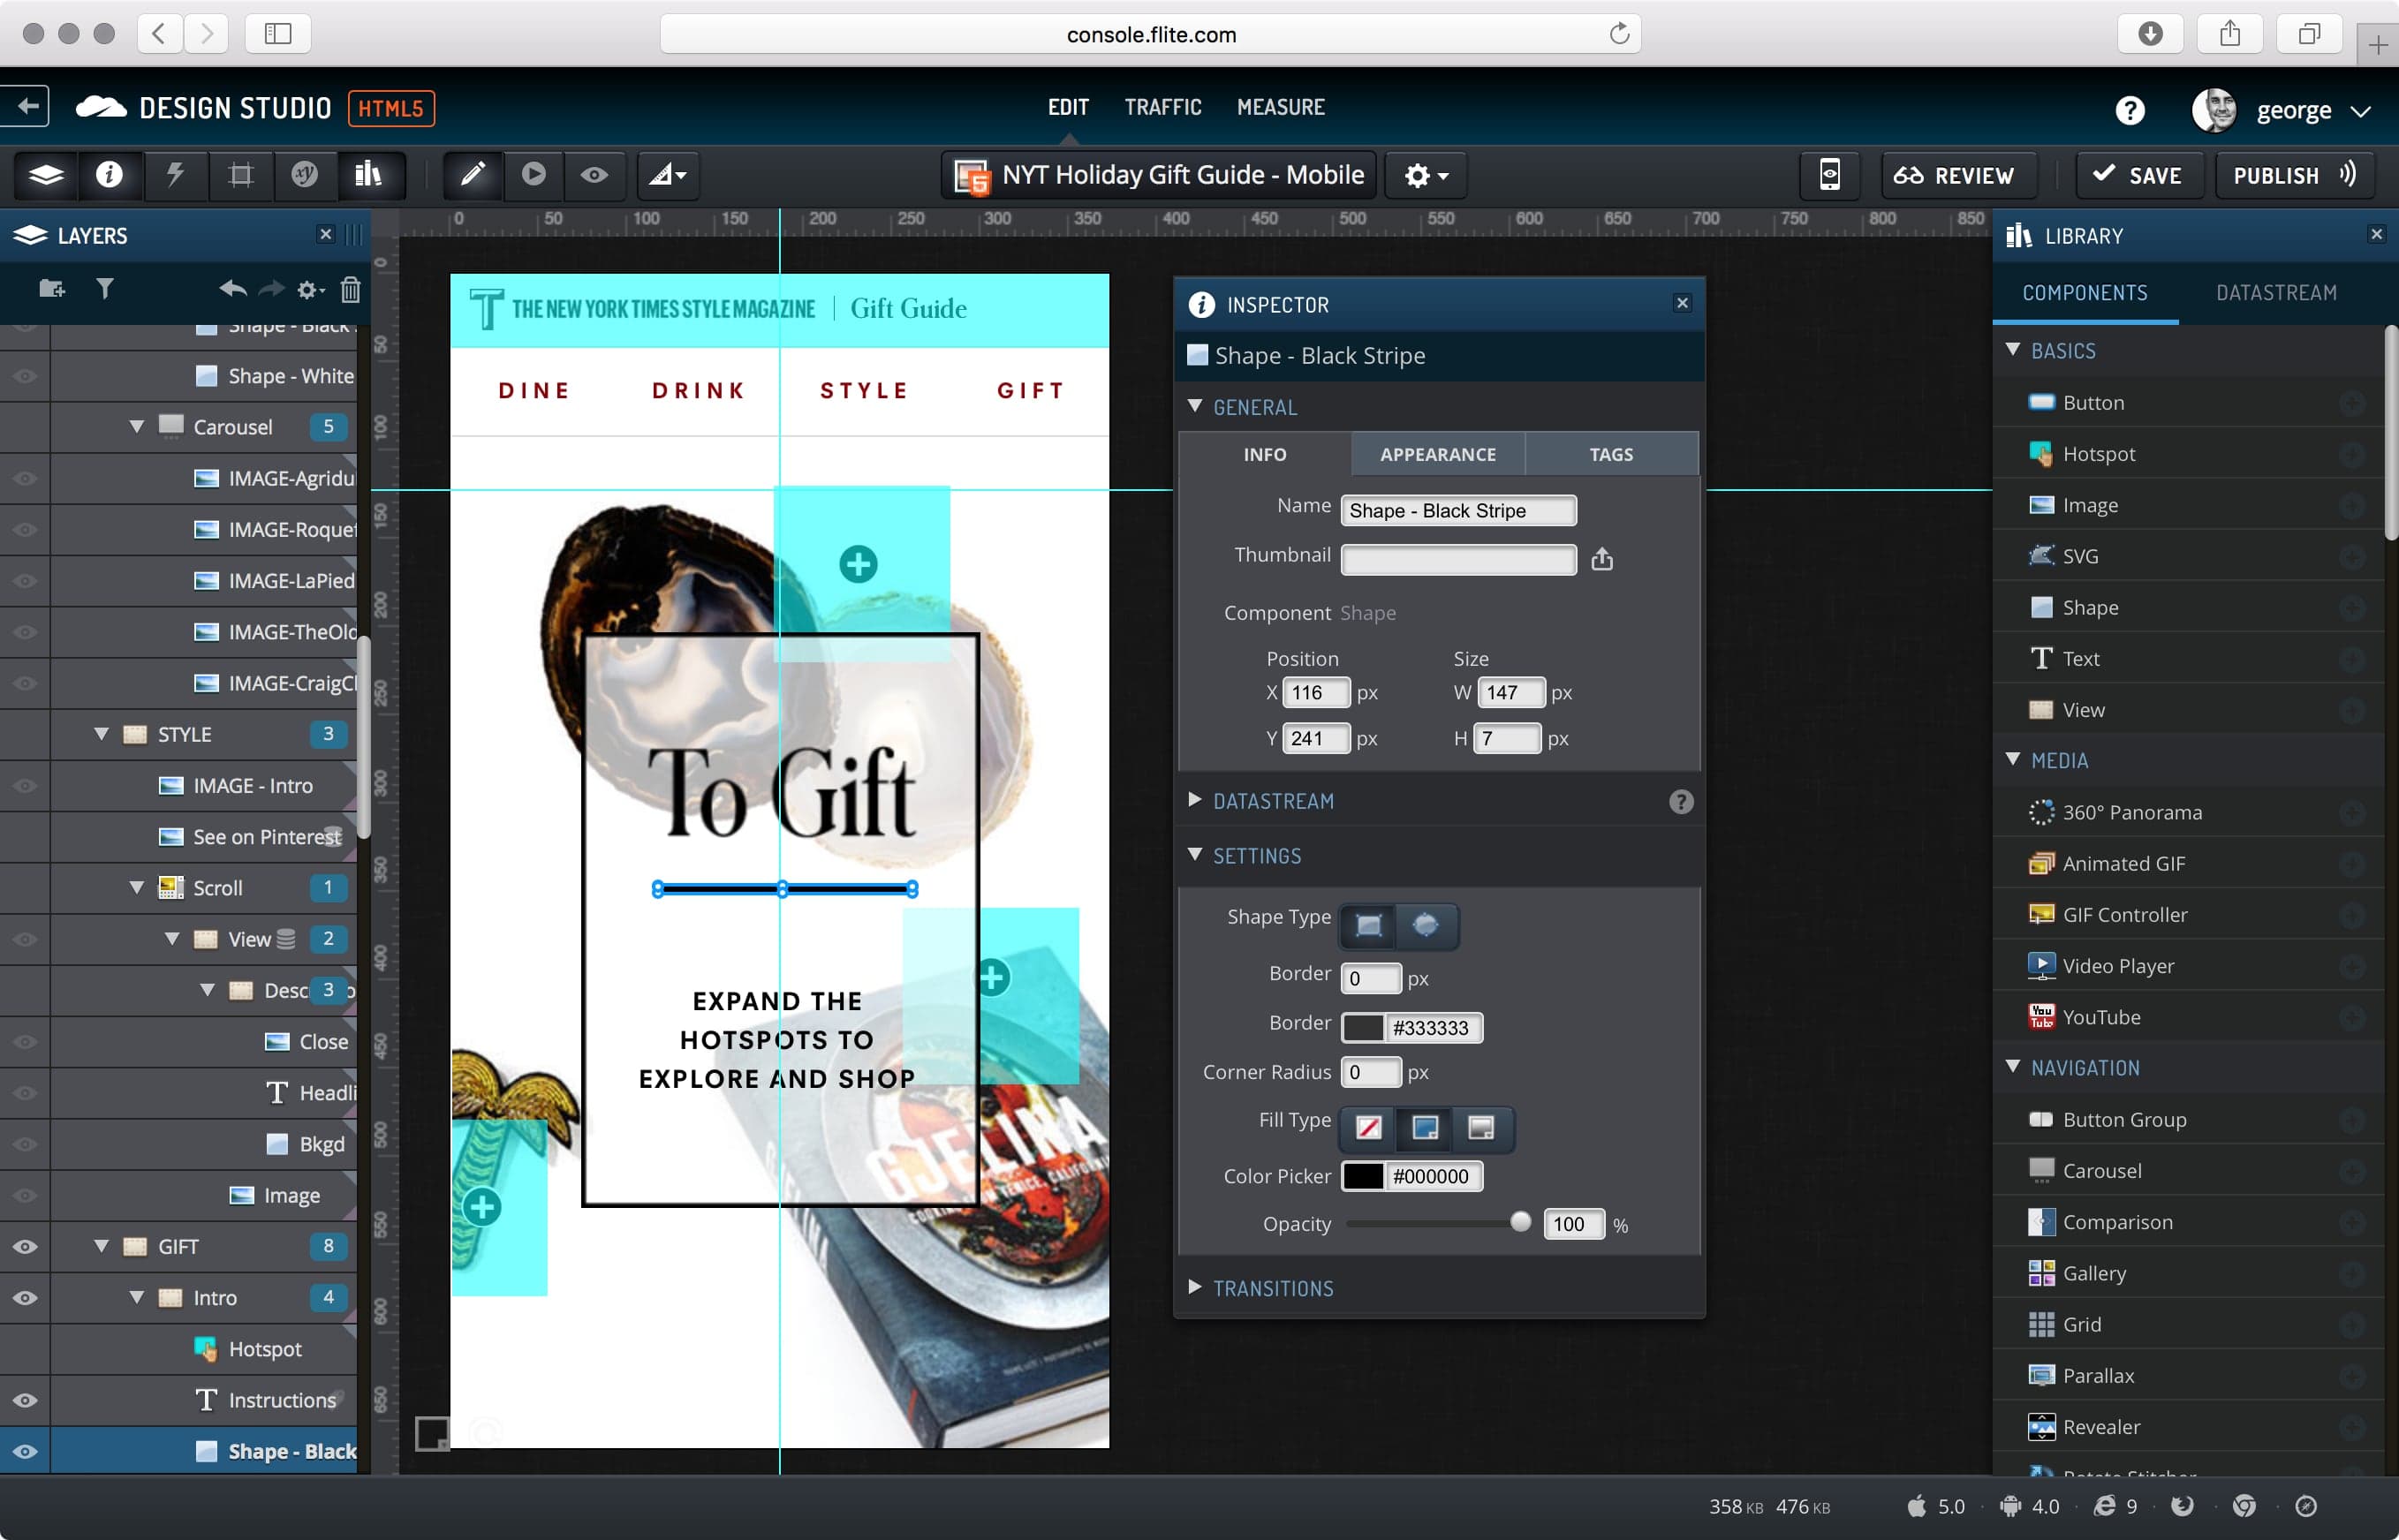Click the PUBLISH button
The image size is (2399, 1540).
click(x=2294, y=175)
